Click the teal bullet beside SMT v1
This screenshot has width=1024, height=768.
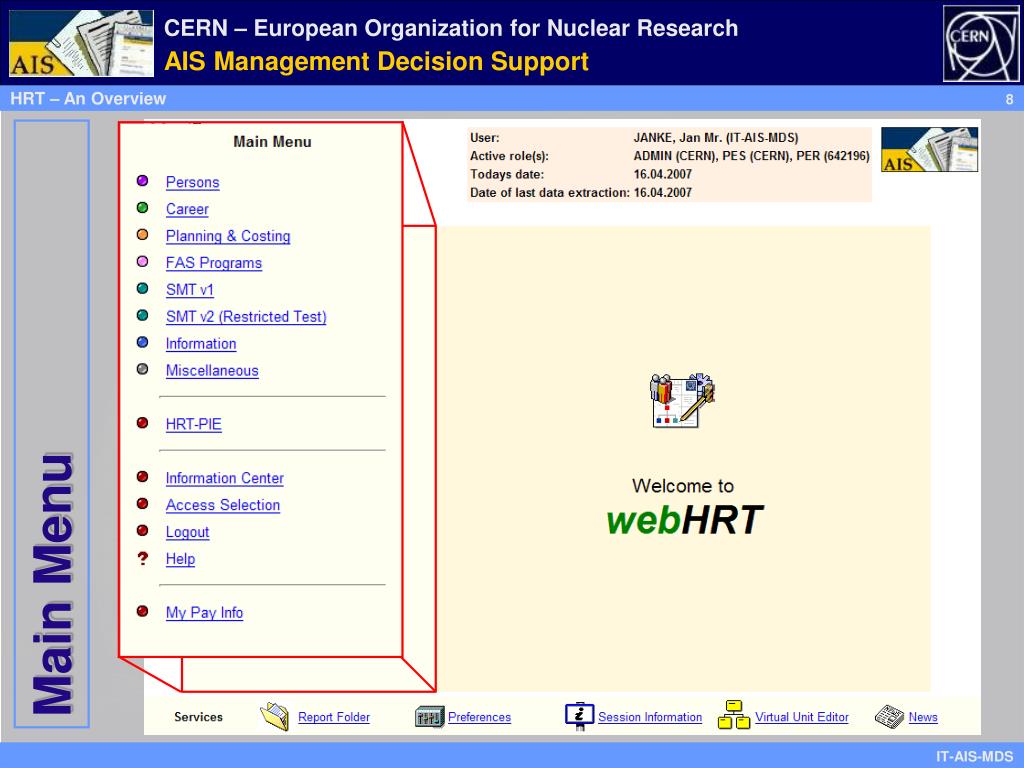(142, 288)
